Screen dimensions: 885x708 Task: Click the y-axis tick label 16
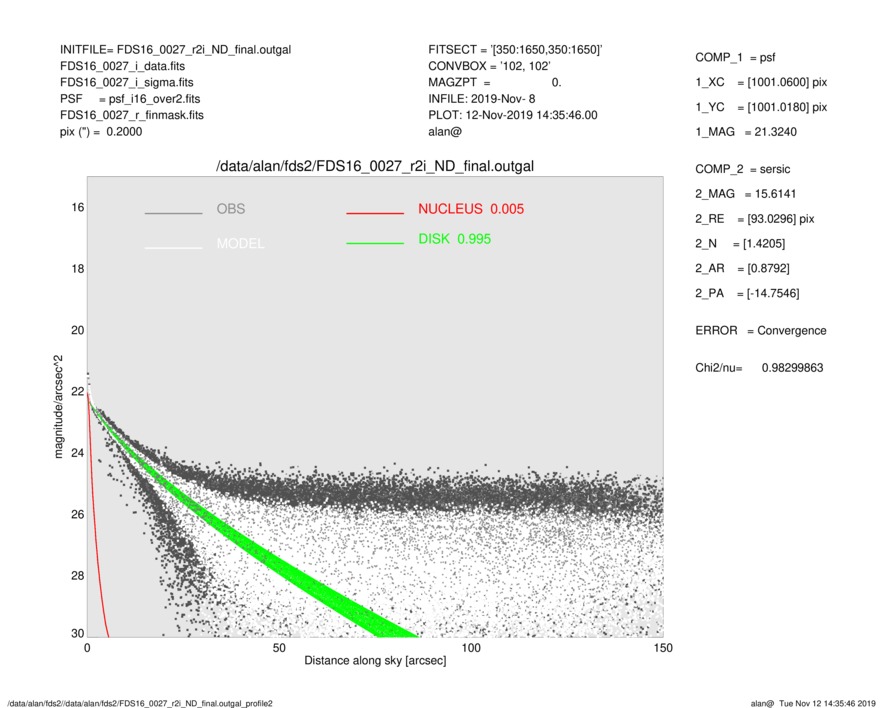[77, 208]
